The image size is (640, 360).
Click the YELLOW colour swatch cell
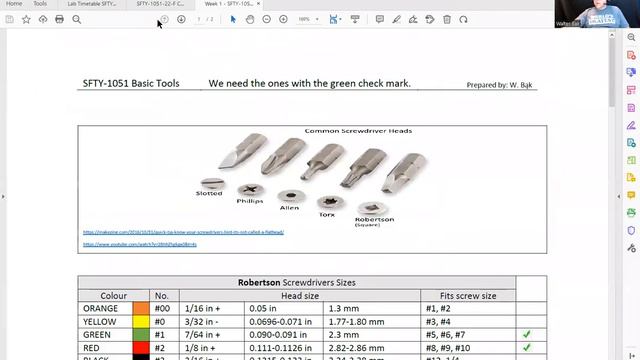141,322
